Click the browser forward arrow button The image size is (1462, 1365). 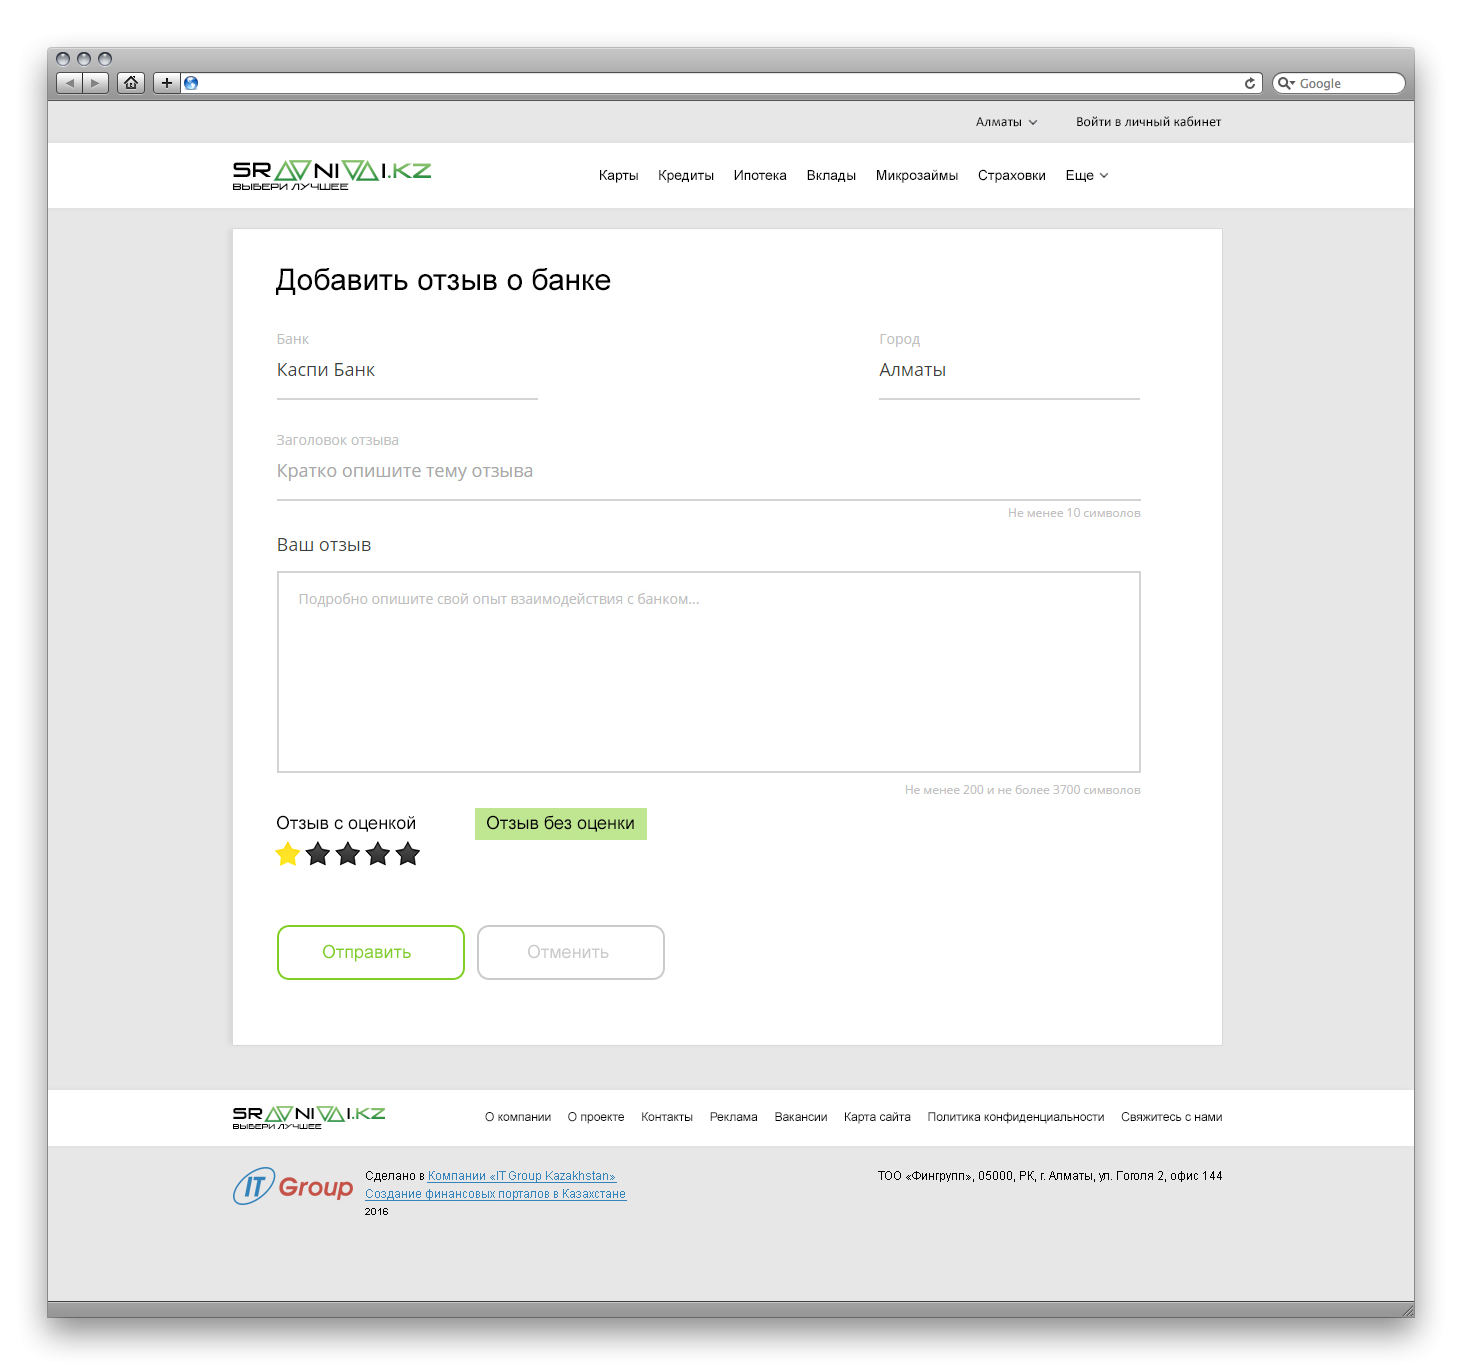click(95, 83)
